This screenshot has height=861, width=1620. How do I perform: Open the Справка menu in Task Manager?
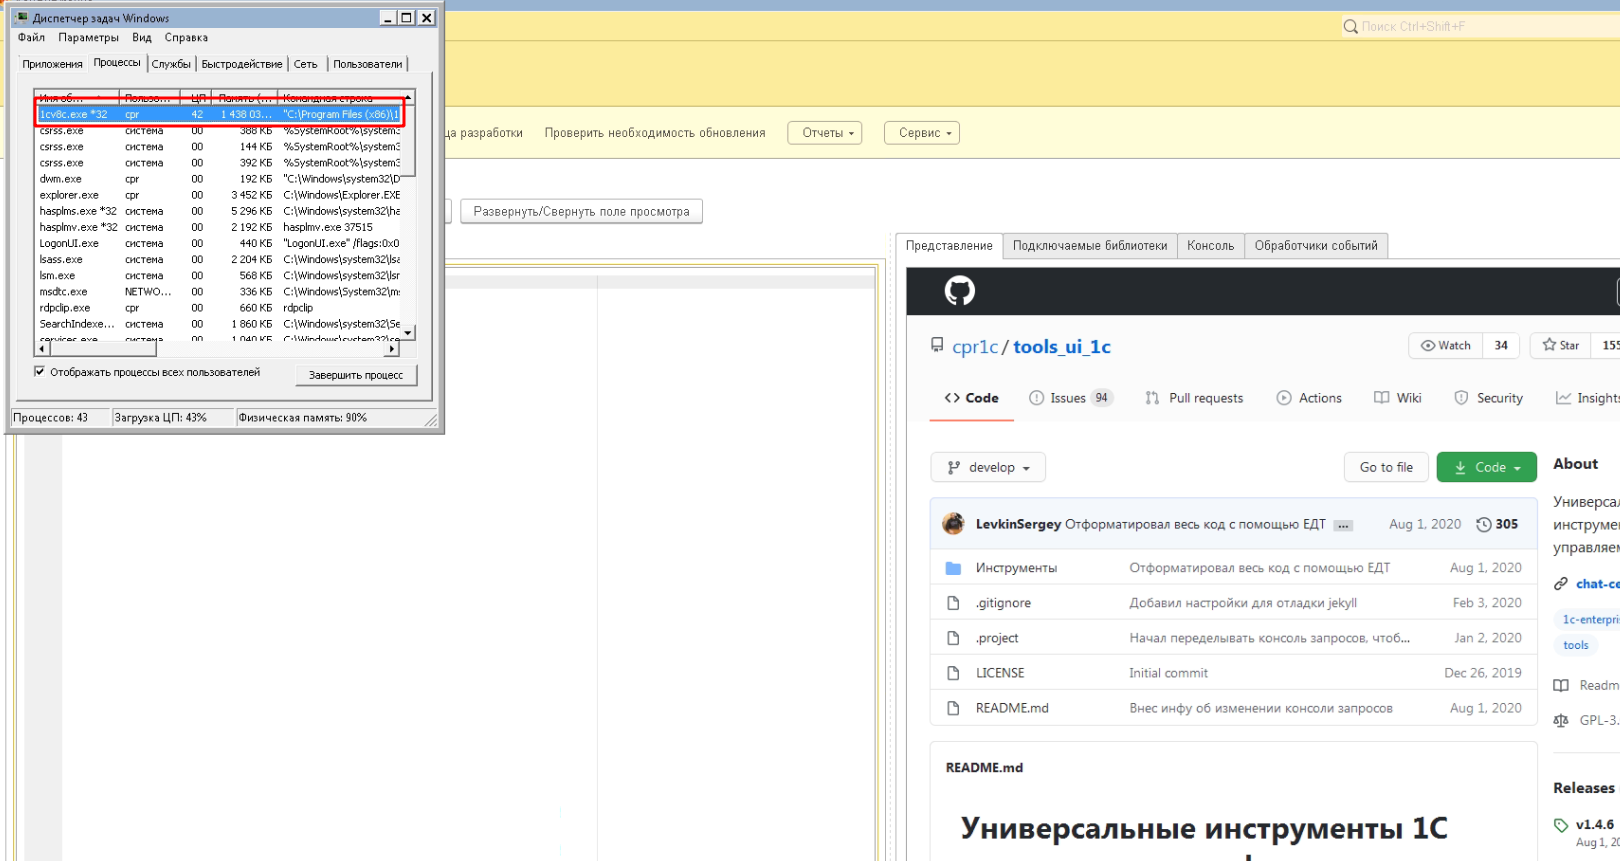click(186, 38)
